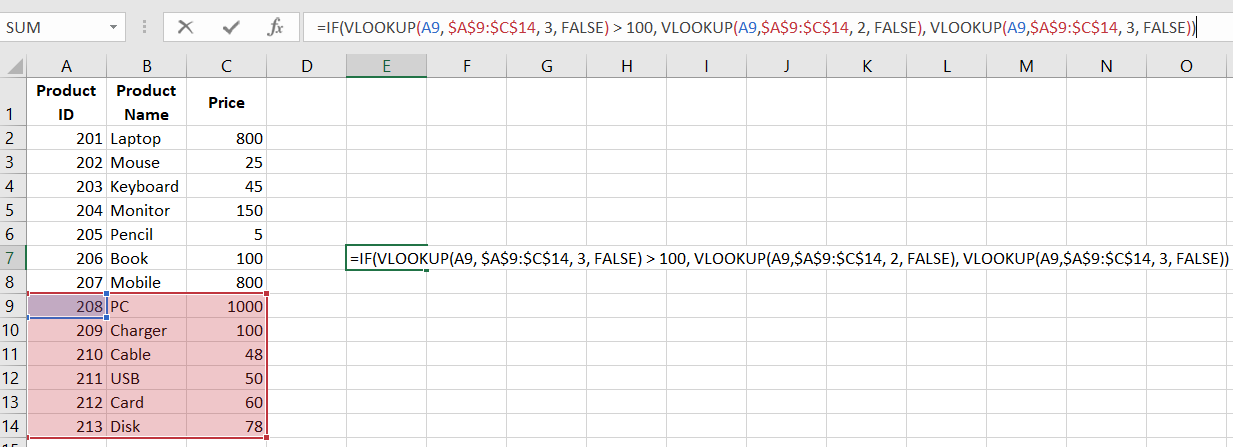Select column H header
Viewport: 1233px width, 447px height.
click(x=626, y=67)
